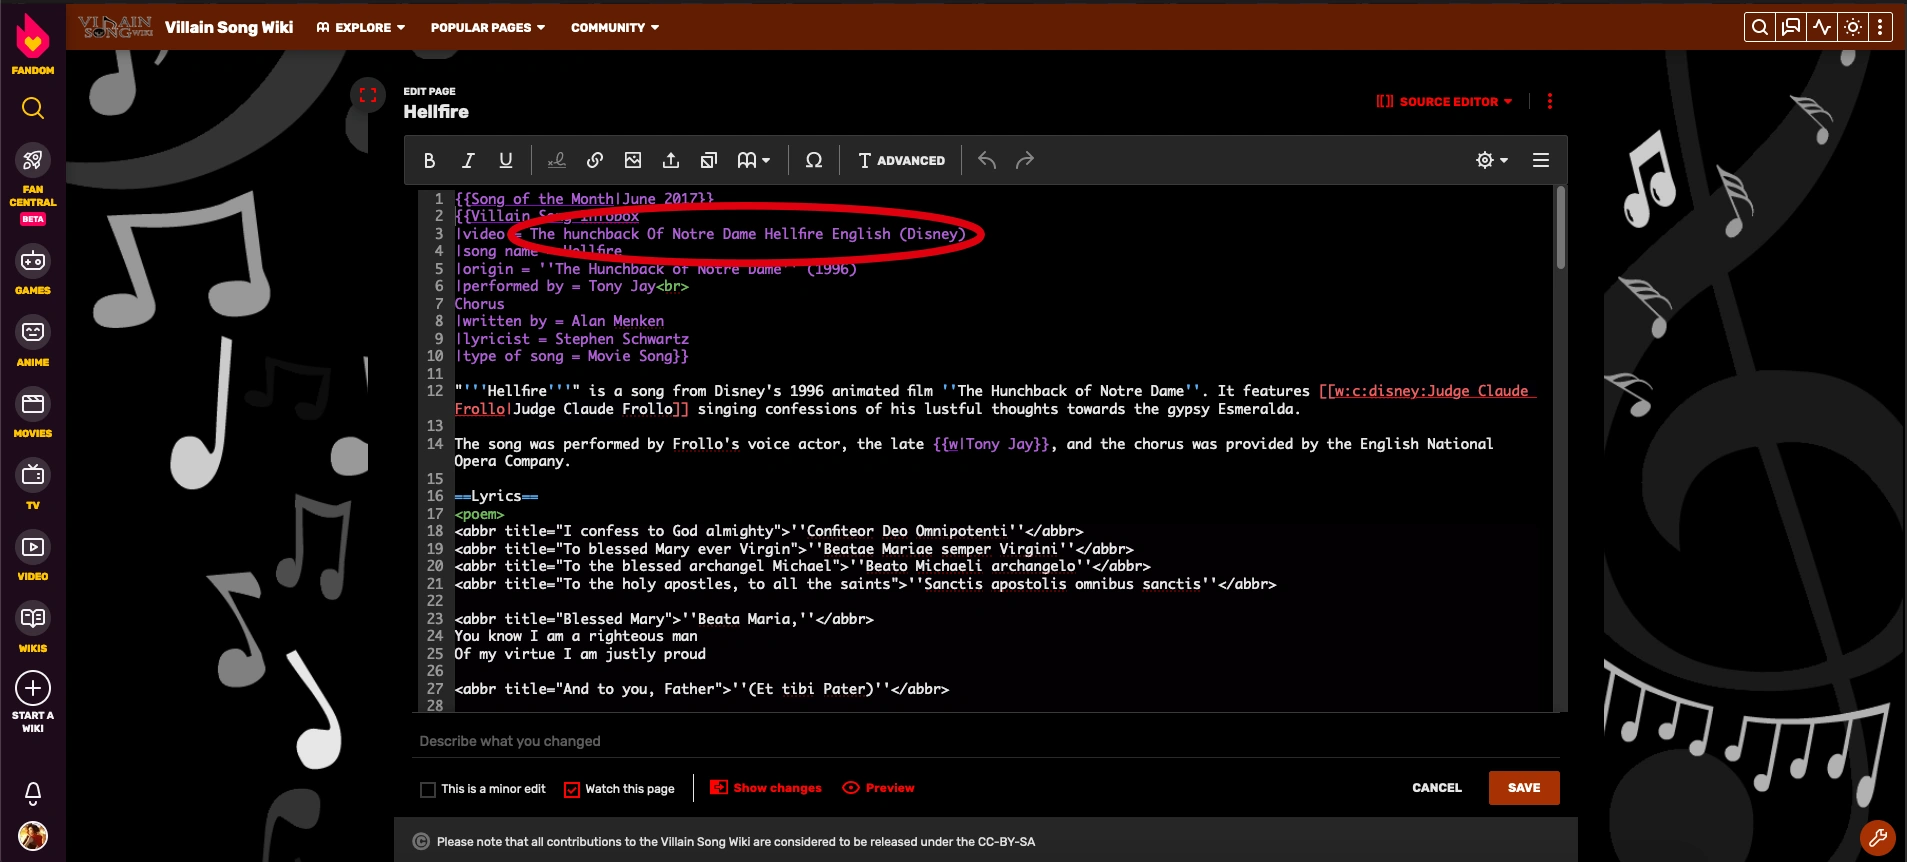Image resolution: width=1907 pixels, height=862 pixels.
Task: Click the signature toolbar icon
Action: coord(557,160)
